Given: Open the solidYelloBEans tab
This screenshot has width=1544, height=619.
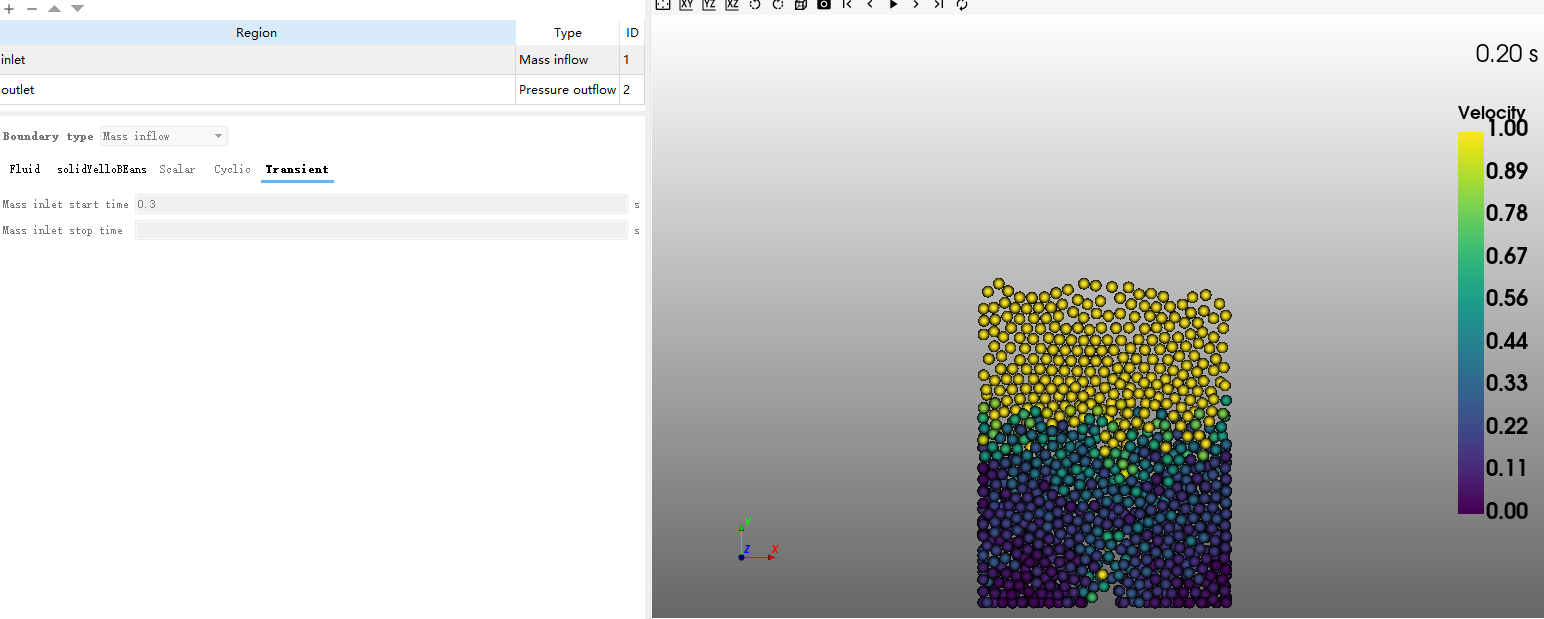Looking at the screenshot, I should [x=101, y=169].
